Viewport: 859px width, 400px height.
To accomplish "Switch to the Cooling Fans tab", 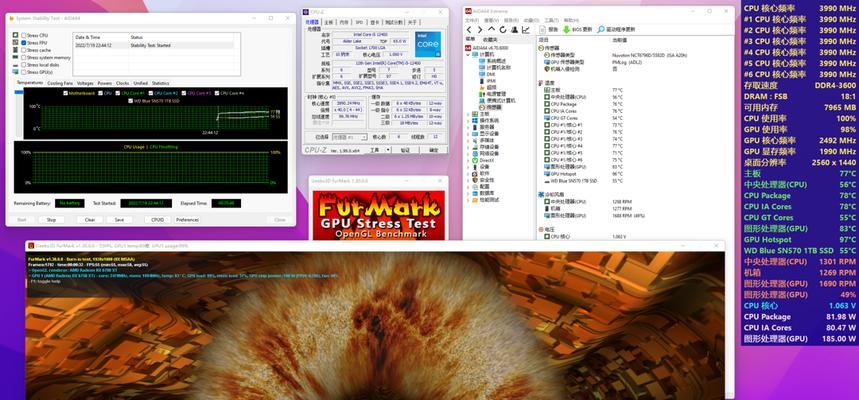I will [60, 83].
